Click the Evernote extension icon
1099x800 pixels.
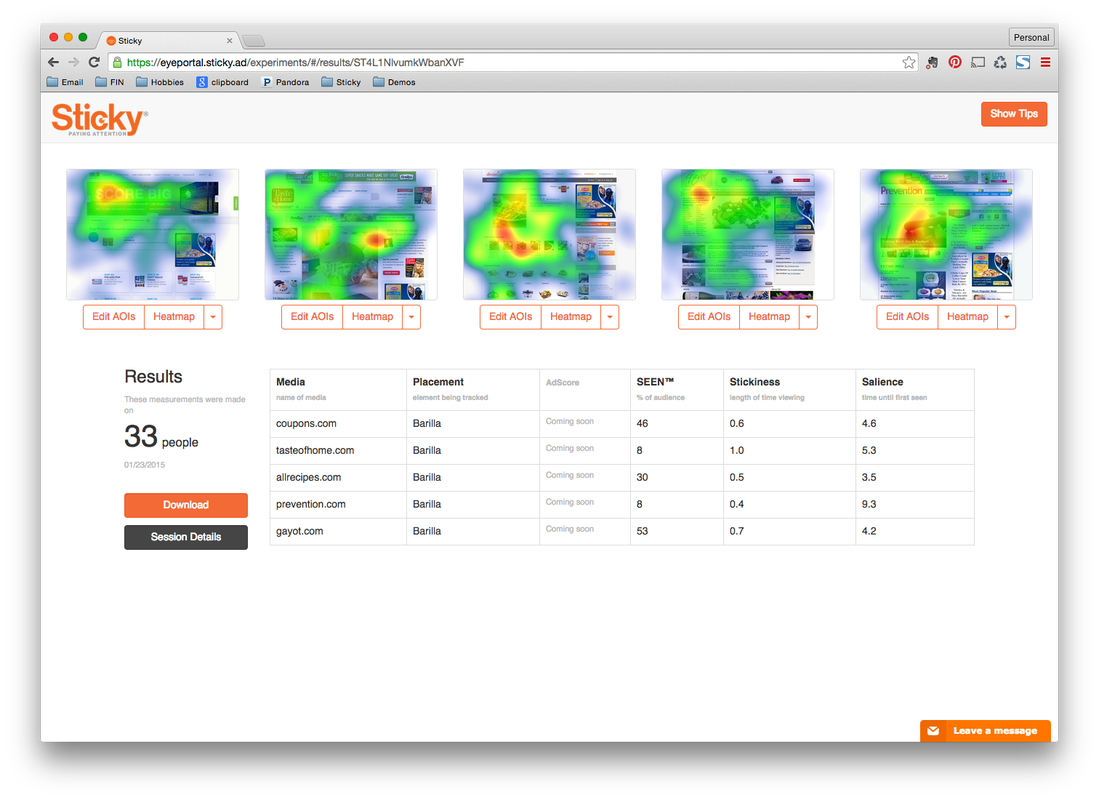pos(932,62)
